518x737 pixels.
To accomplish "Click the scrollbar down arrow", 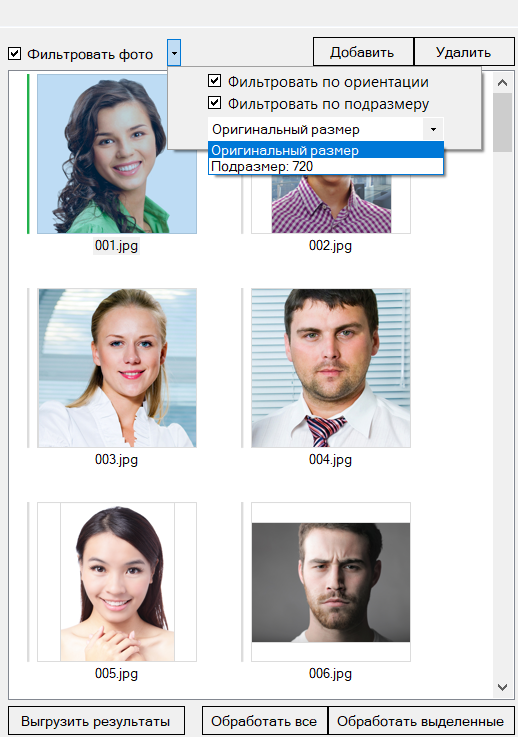I will pos(502,687).
